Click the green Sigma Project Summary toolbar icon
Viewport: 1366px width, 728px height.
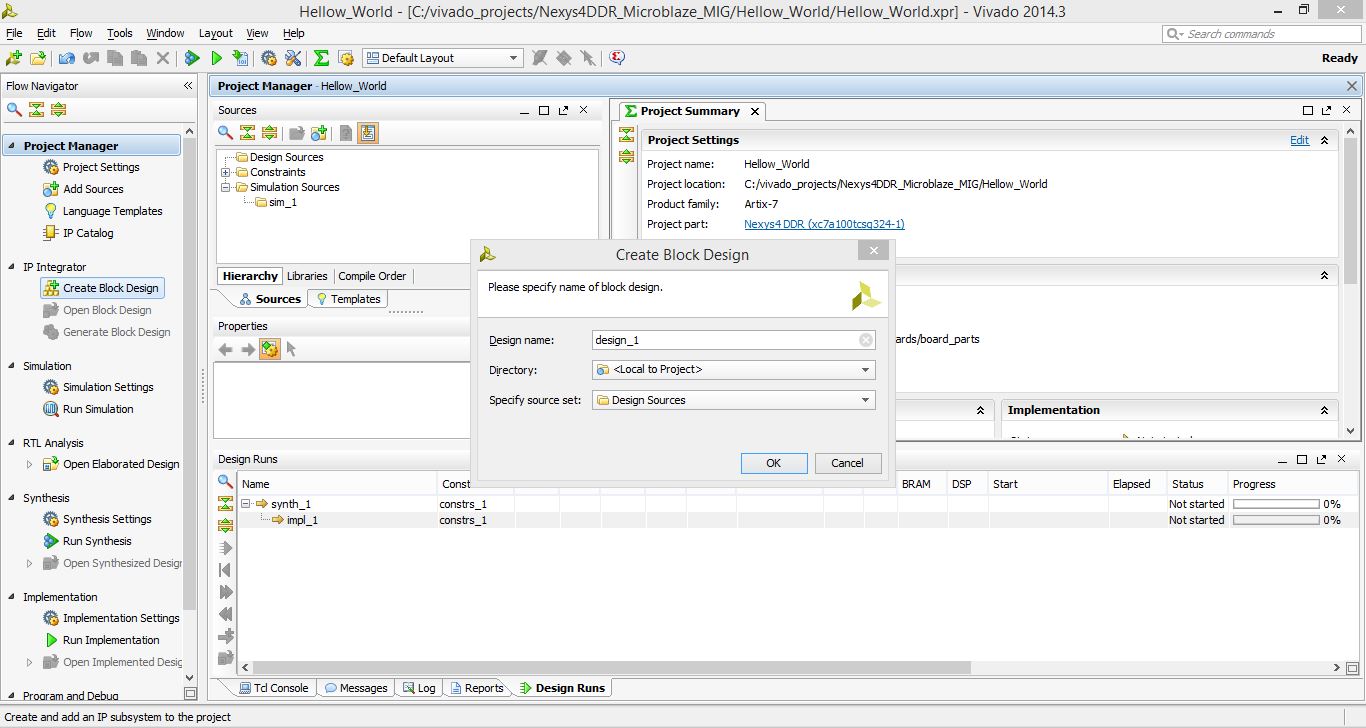(x=321, y=58)
